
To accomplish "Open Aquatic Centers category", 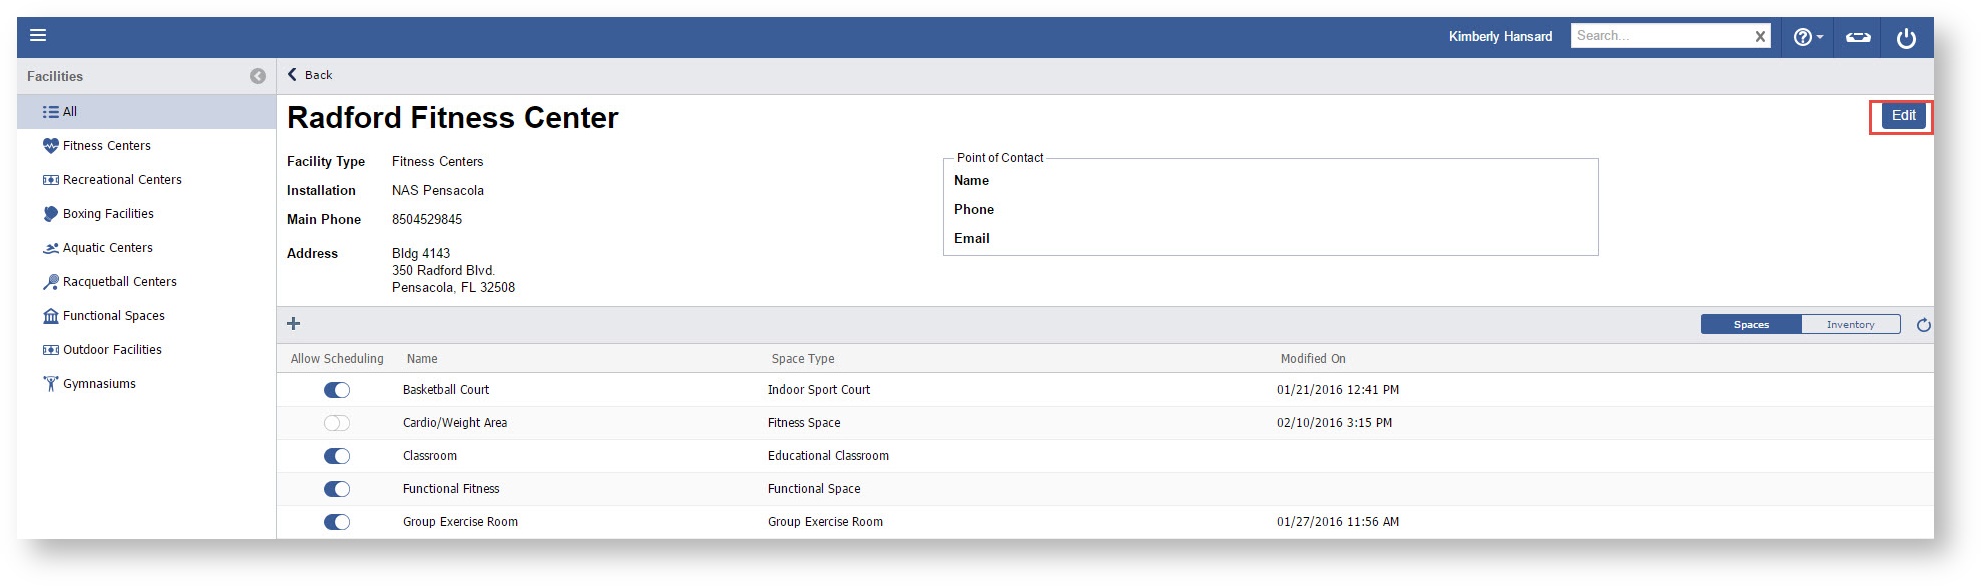I will 107,248.
